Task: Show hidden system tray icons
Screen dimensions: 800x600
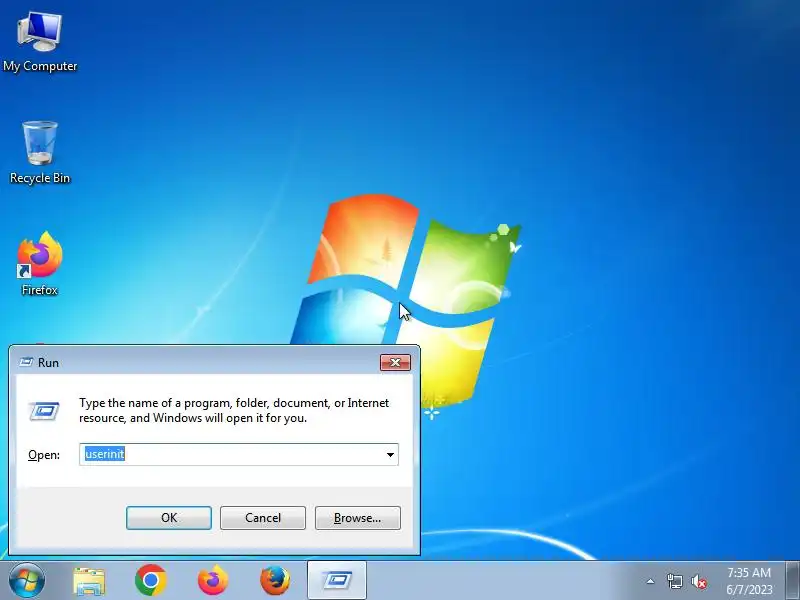Action: click(x=651, y=581)
